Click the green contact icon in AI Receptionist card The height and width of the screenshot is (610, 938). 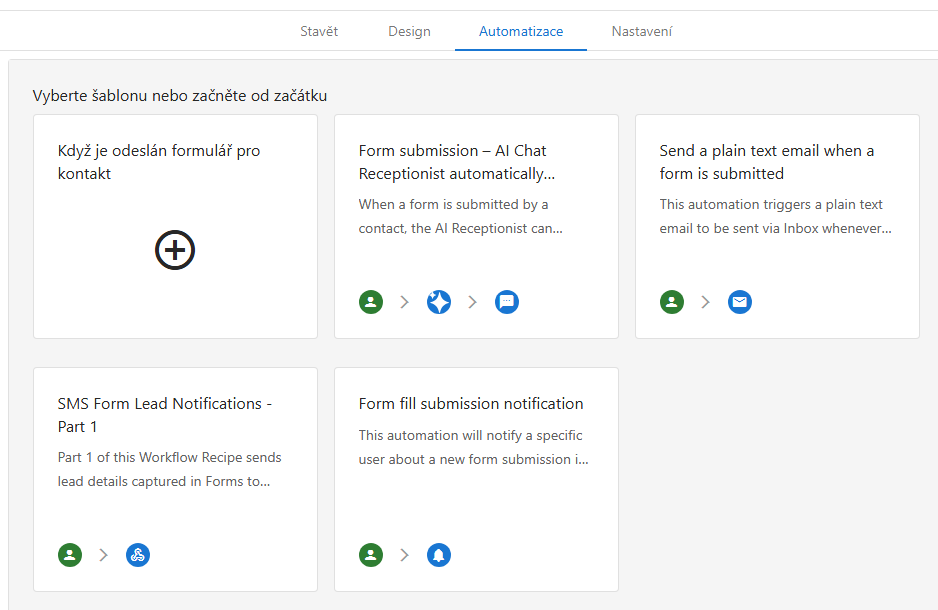click(371, 302)
